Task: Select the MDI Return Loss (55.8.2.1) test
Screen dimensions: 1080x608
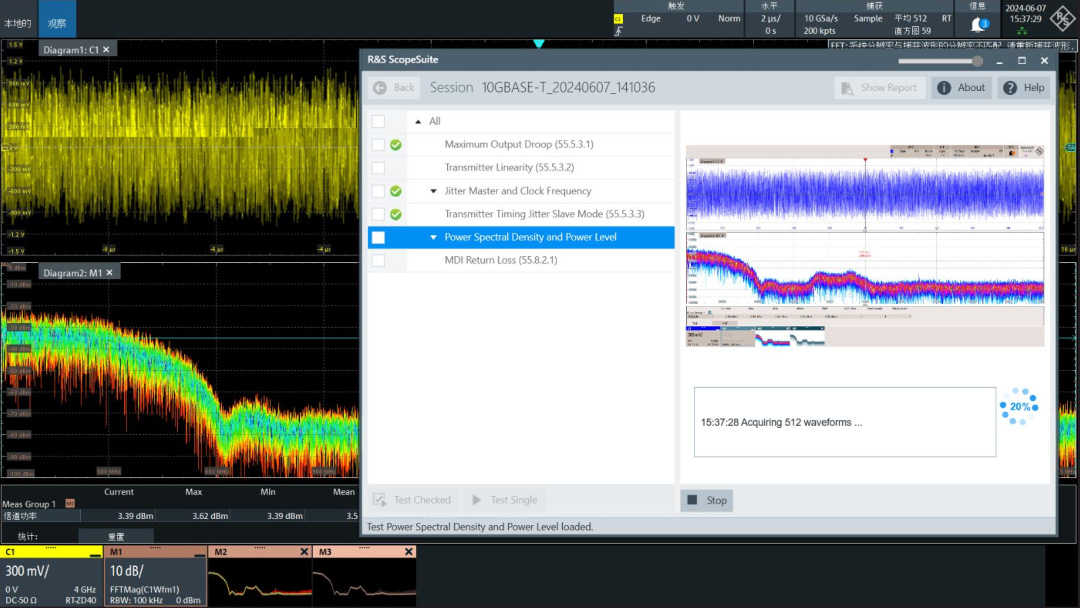Action: click(501, 260)
